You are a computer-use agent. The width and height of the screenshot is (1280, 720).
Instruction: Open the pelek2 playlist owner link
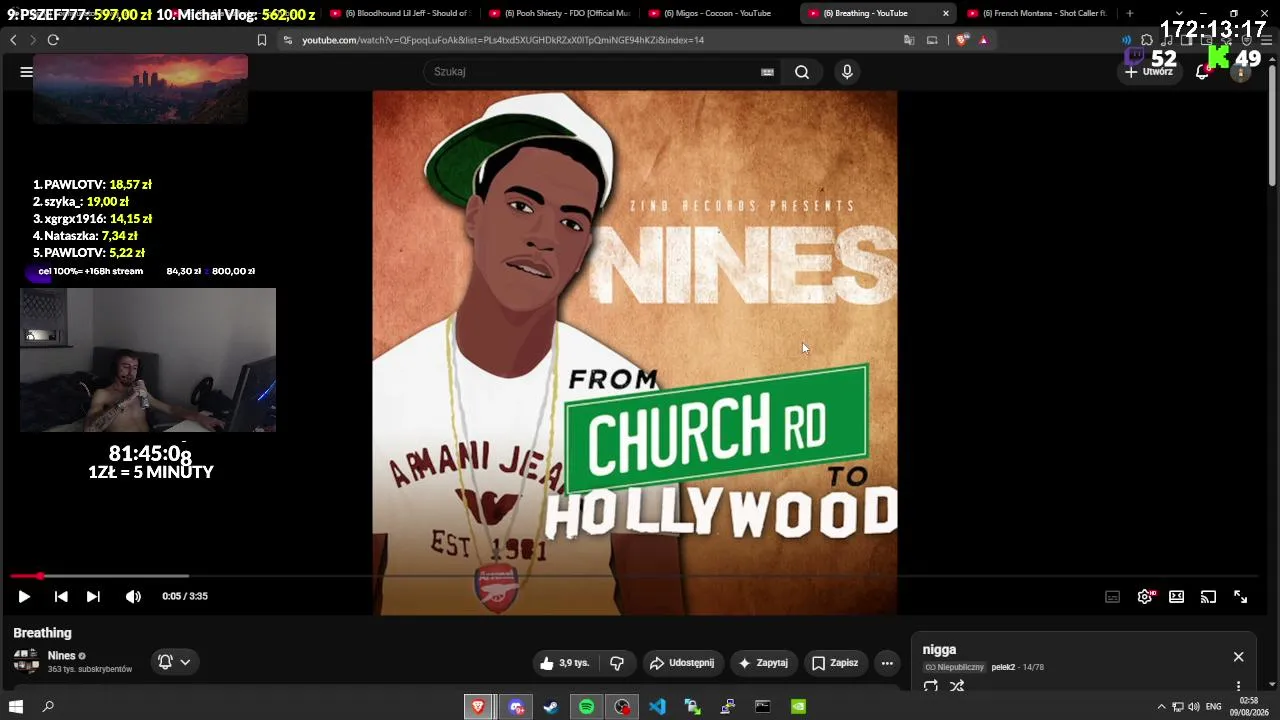coord(1003,667)
